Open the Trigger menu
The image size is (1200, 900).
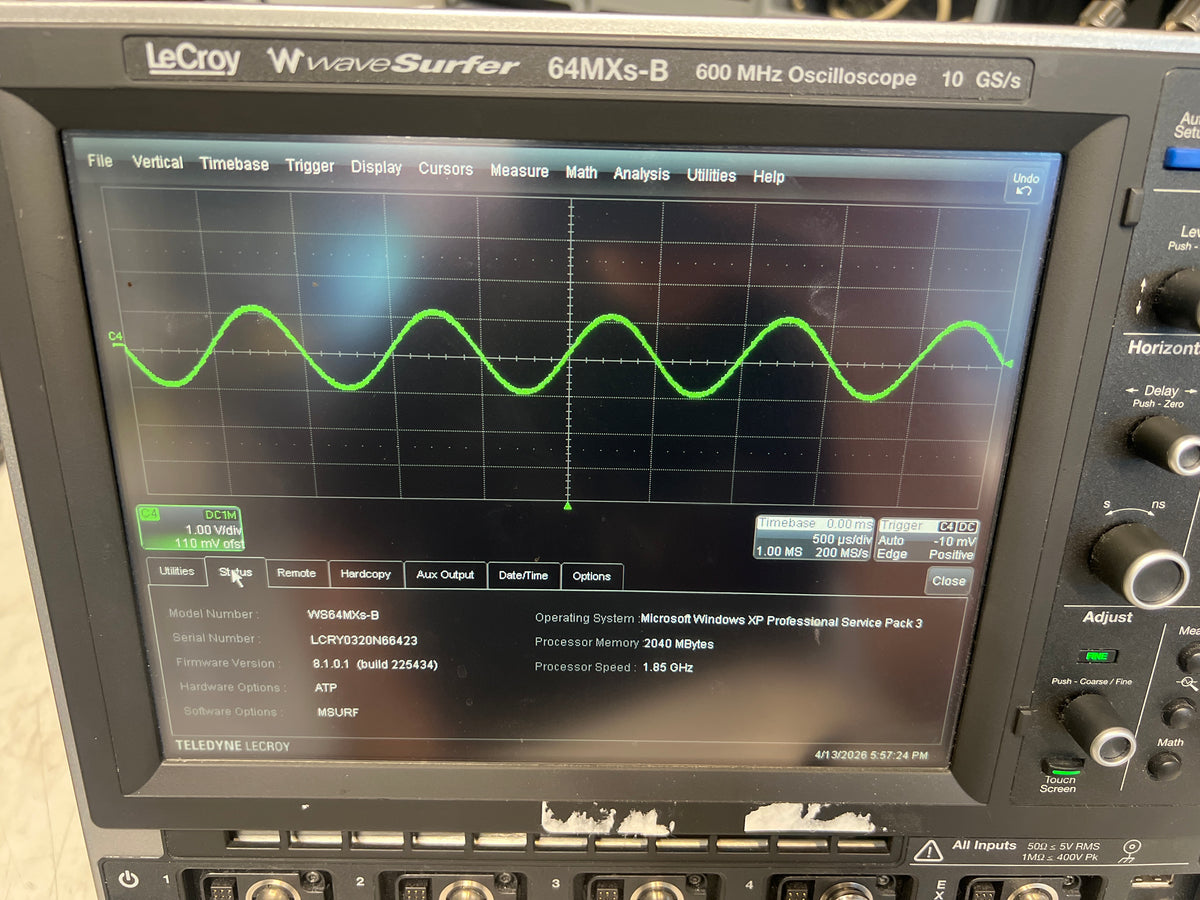pos(310,166)
